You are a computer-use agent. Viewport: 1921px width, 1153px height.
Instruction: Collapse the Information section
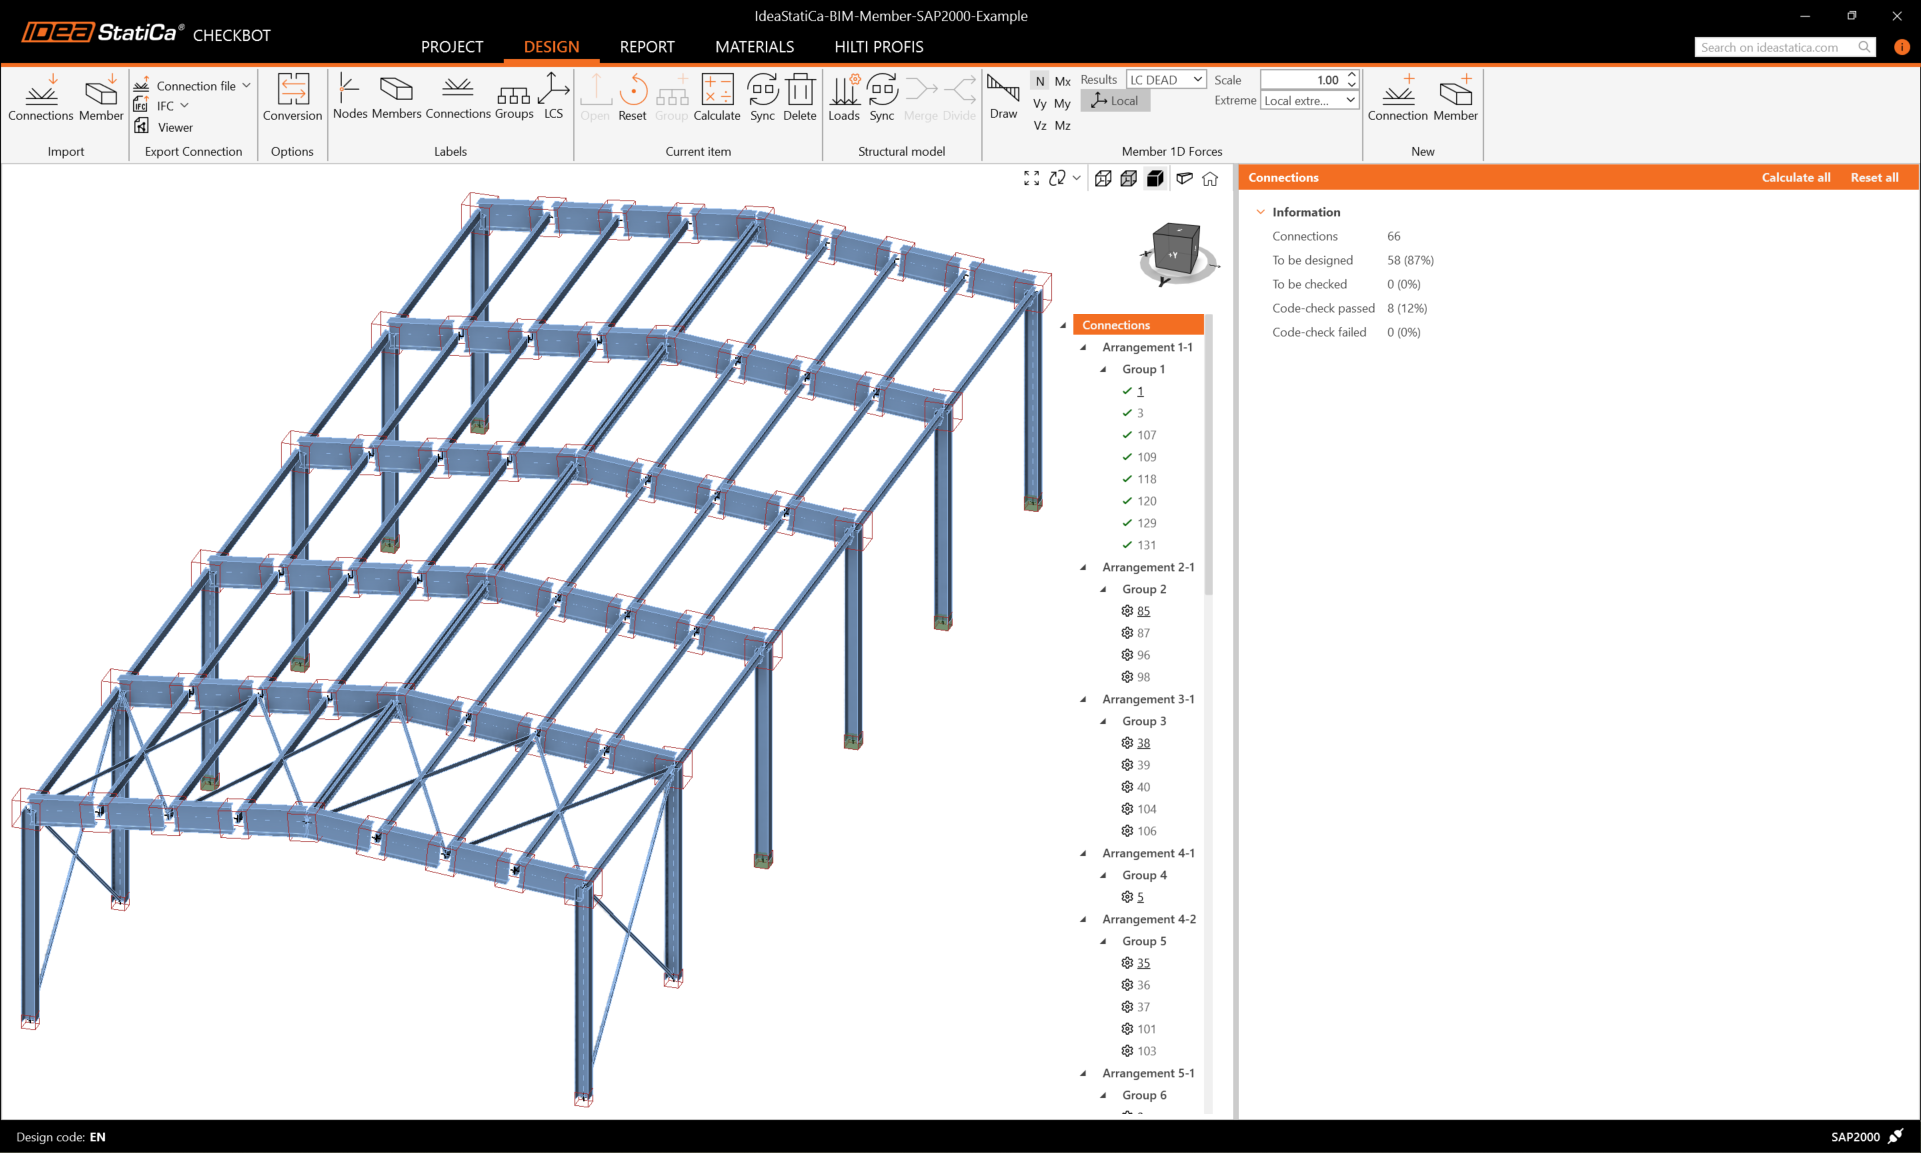[x=1261, y=212]
